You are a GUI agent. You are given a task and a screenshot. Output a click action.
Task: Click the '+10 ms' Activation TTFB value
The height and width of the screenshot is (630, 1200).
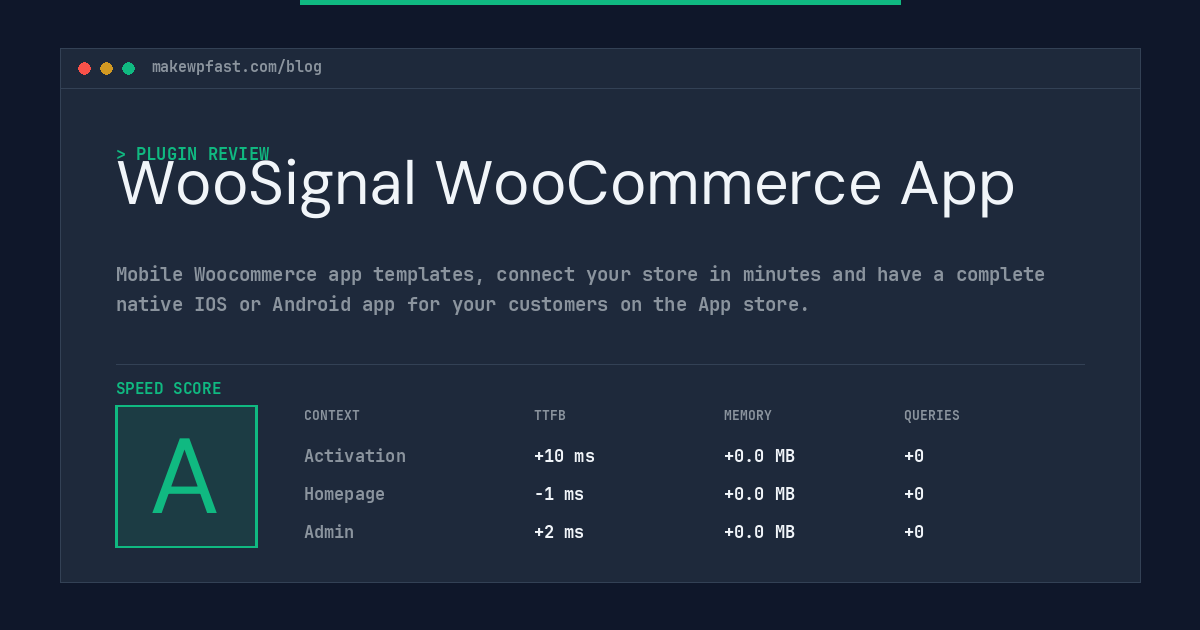point(564,456)
